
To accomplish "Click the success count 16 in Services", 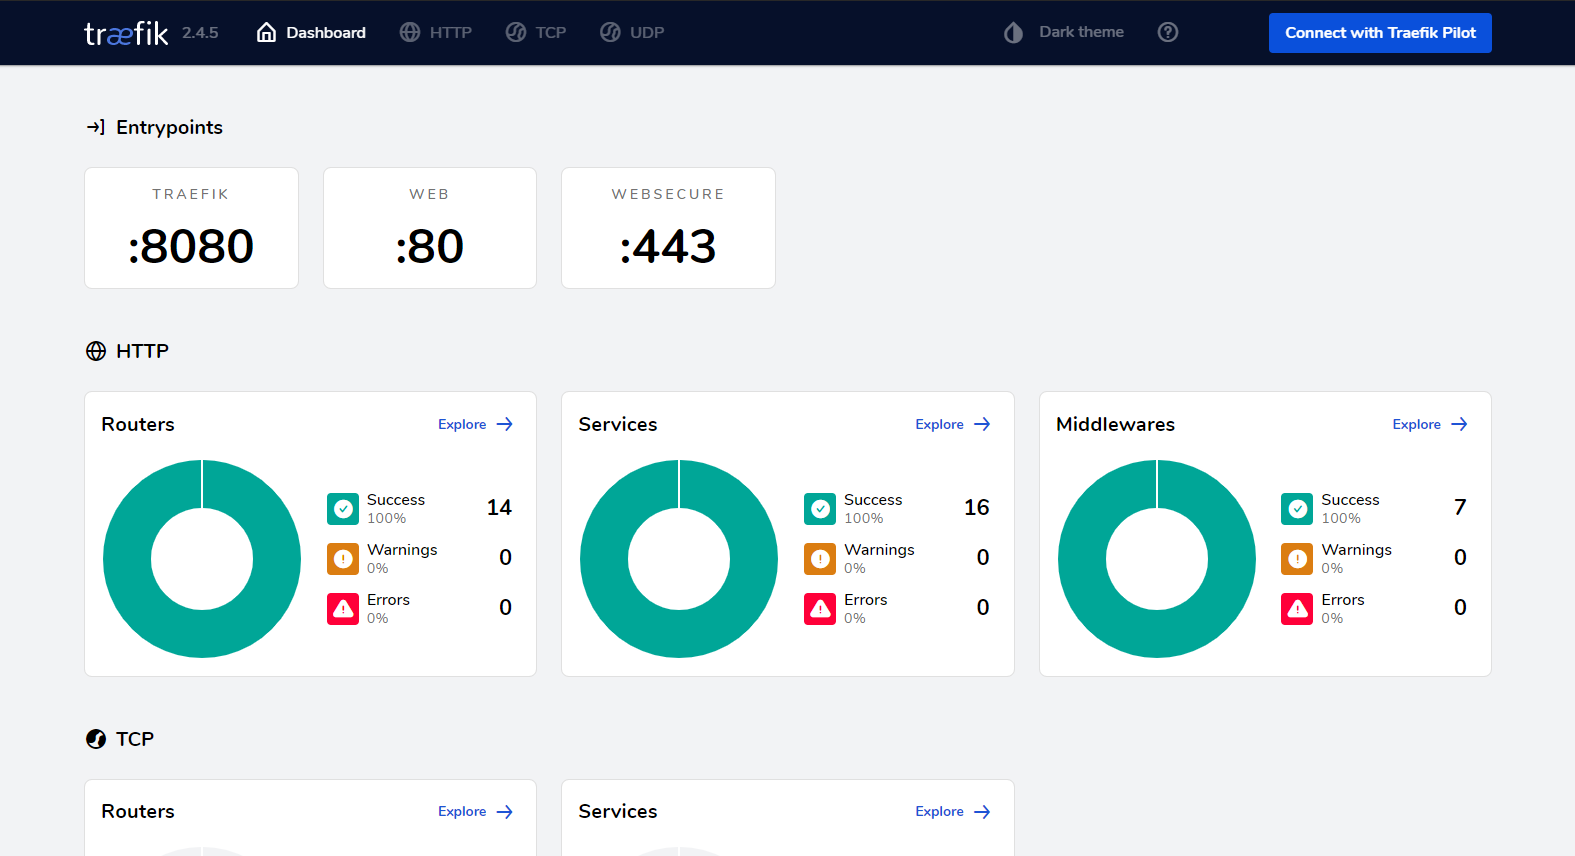I will [977, 508].
